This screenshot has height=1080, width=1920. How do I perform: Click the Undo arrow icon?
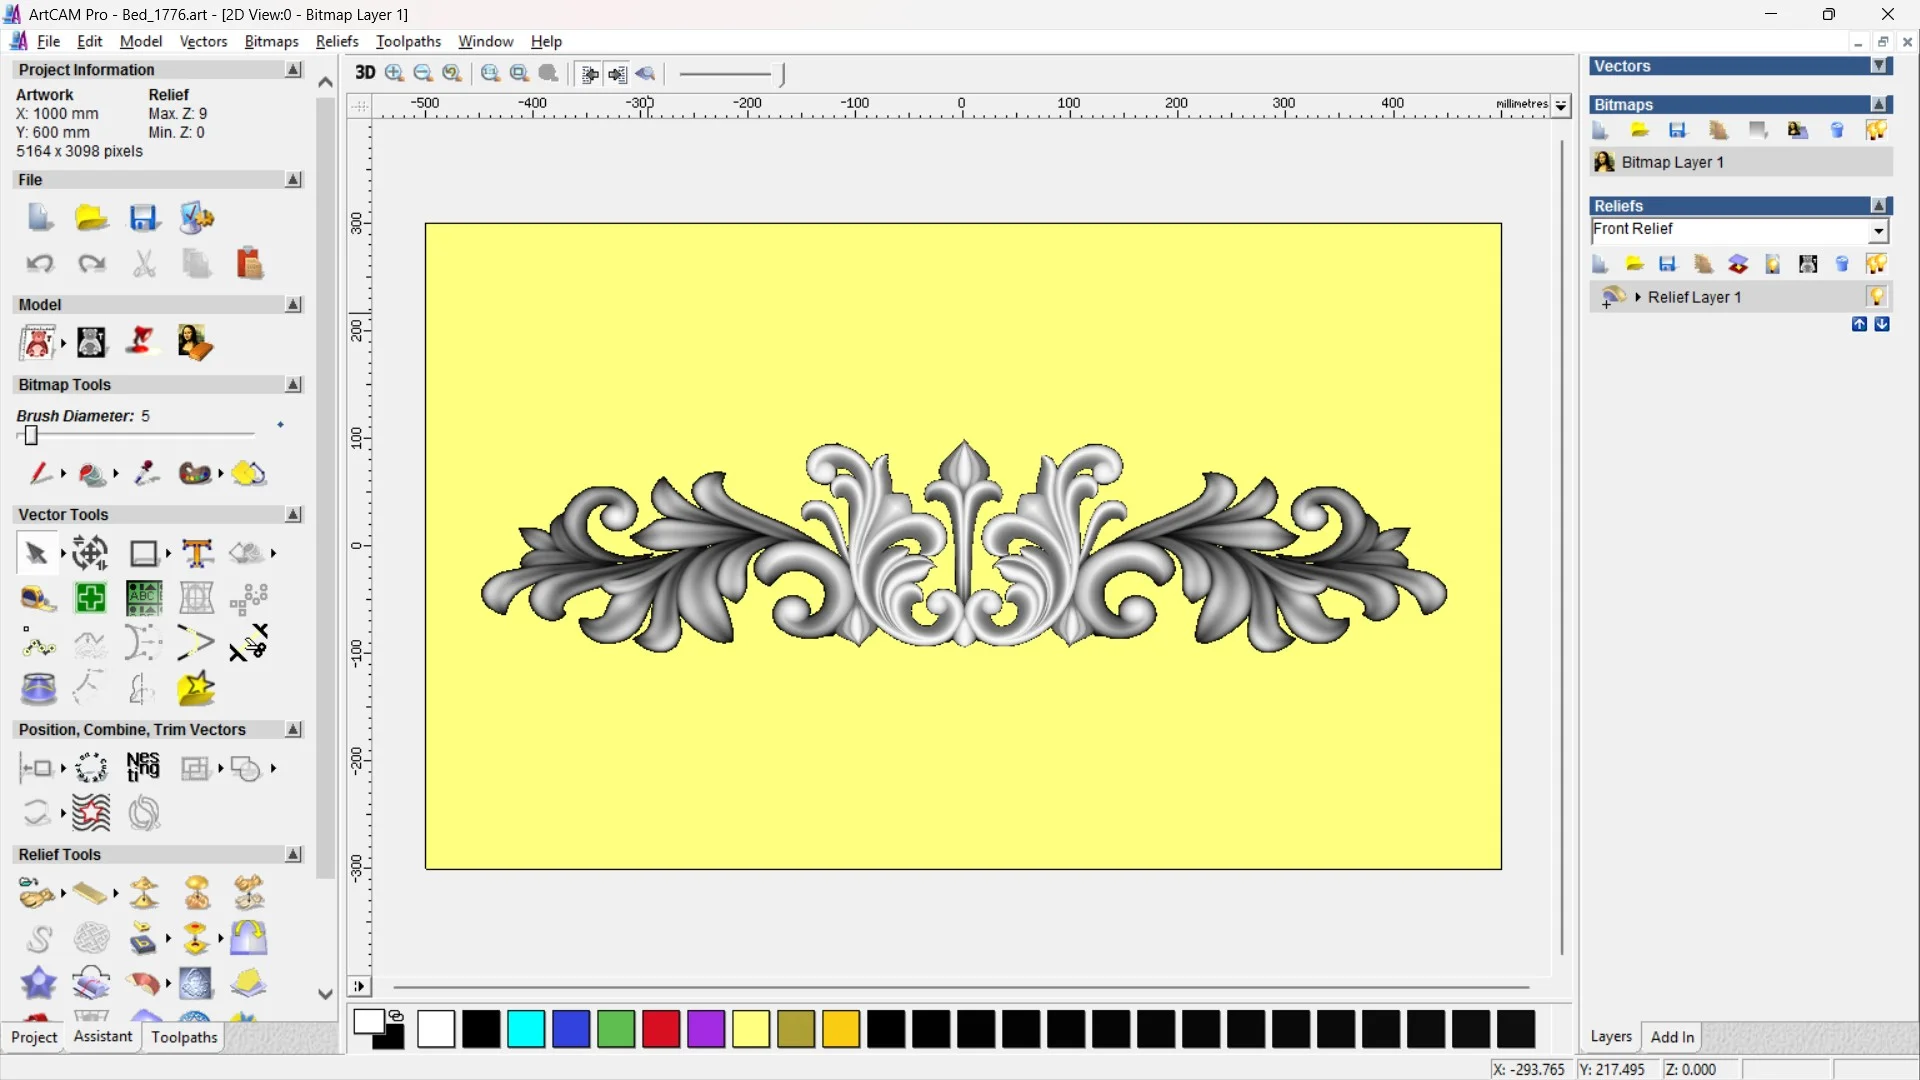click(x=40, y=264)
